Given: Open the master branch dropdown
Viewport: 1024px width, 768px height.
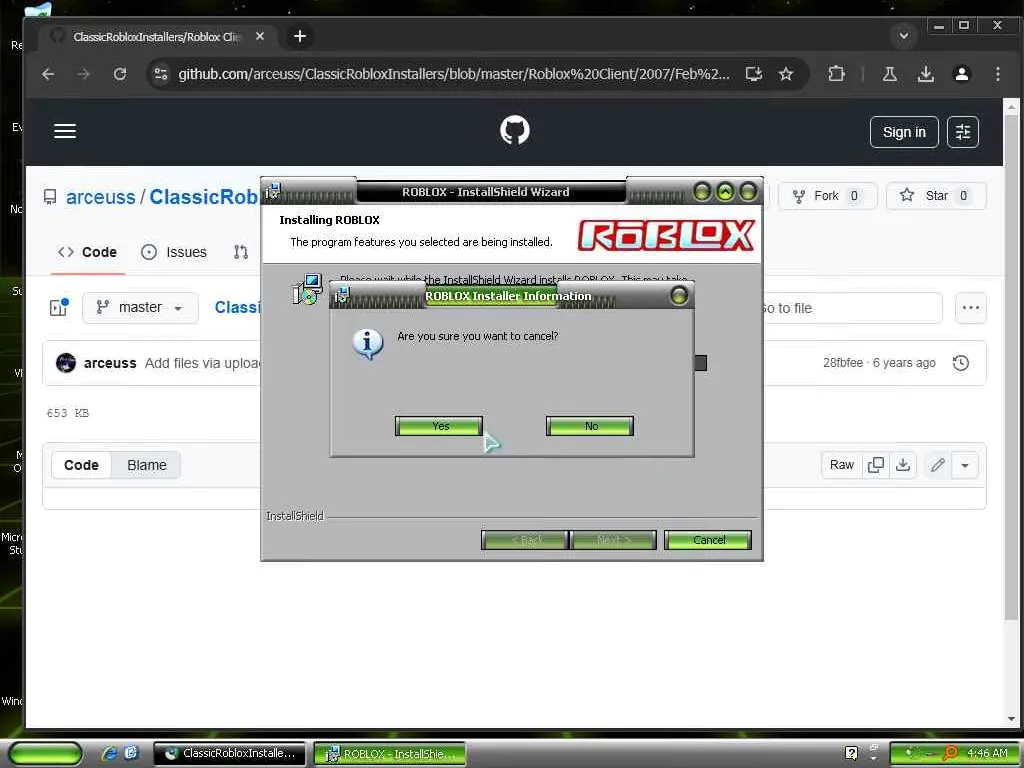Looking at the screenshot, I should click(140, 308).
